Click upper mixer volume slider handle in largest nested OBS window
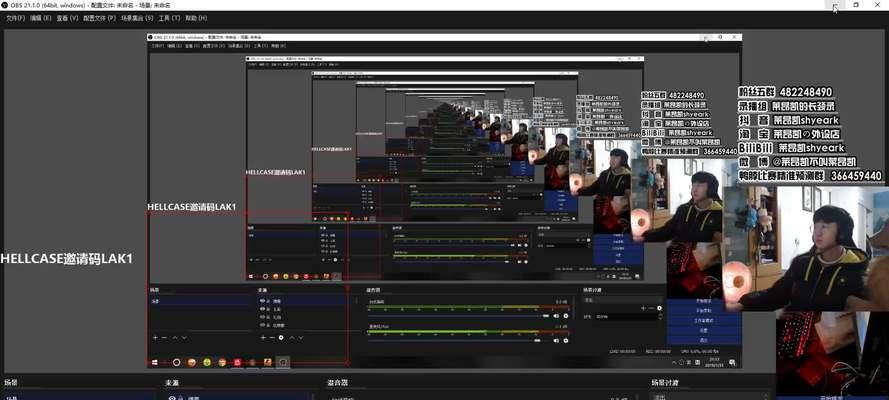This screenshot has height=400, width=889. [x=546, y=316]
